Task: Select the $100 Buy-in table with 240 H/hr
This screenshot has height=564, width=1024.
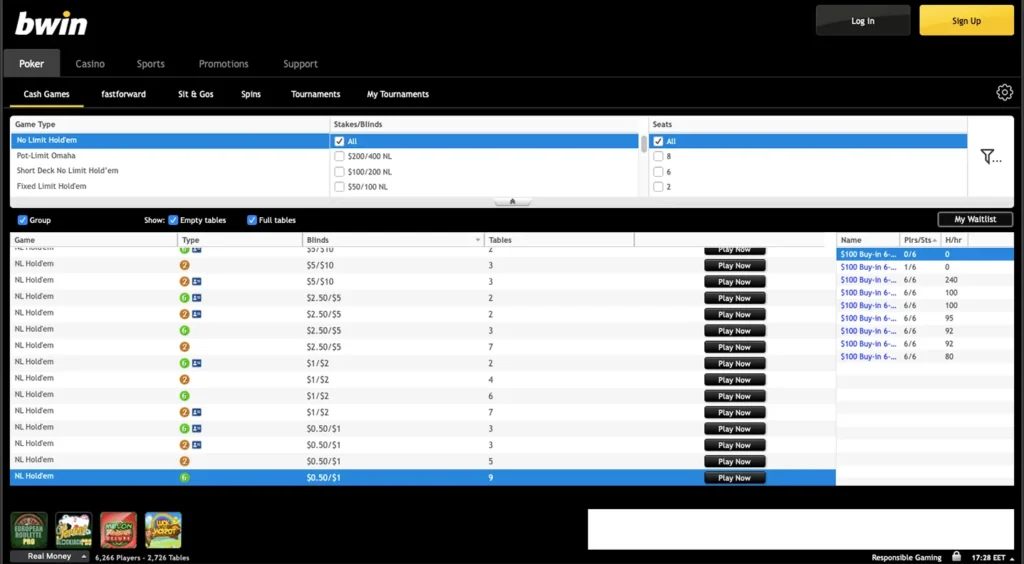Action: click(925, 280)
